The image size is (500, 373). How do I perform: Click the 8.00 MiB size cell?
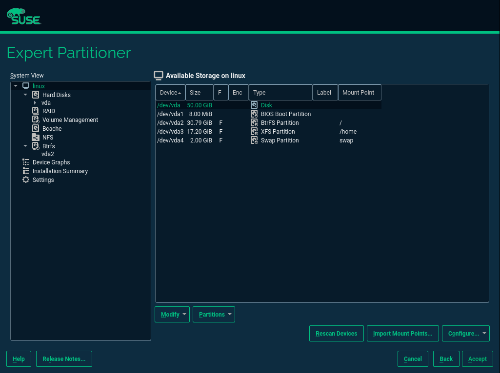tap(201, 114)
